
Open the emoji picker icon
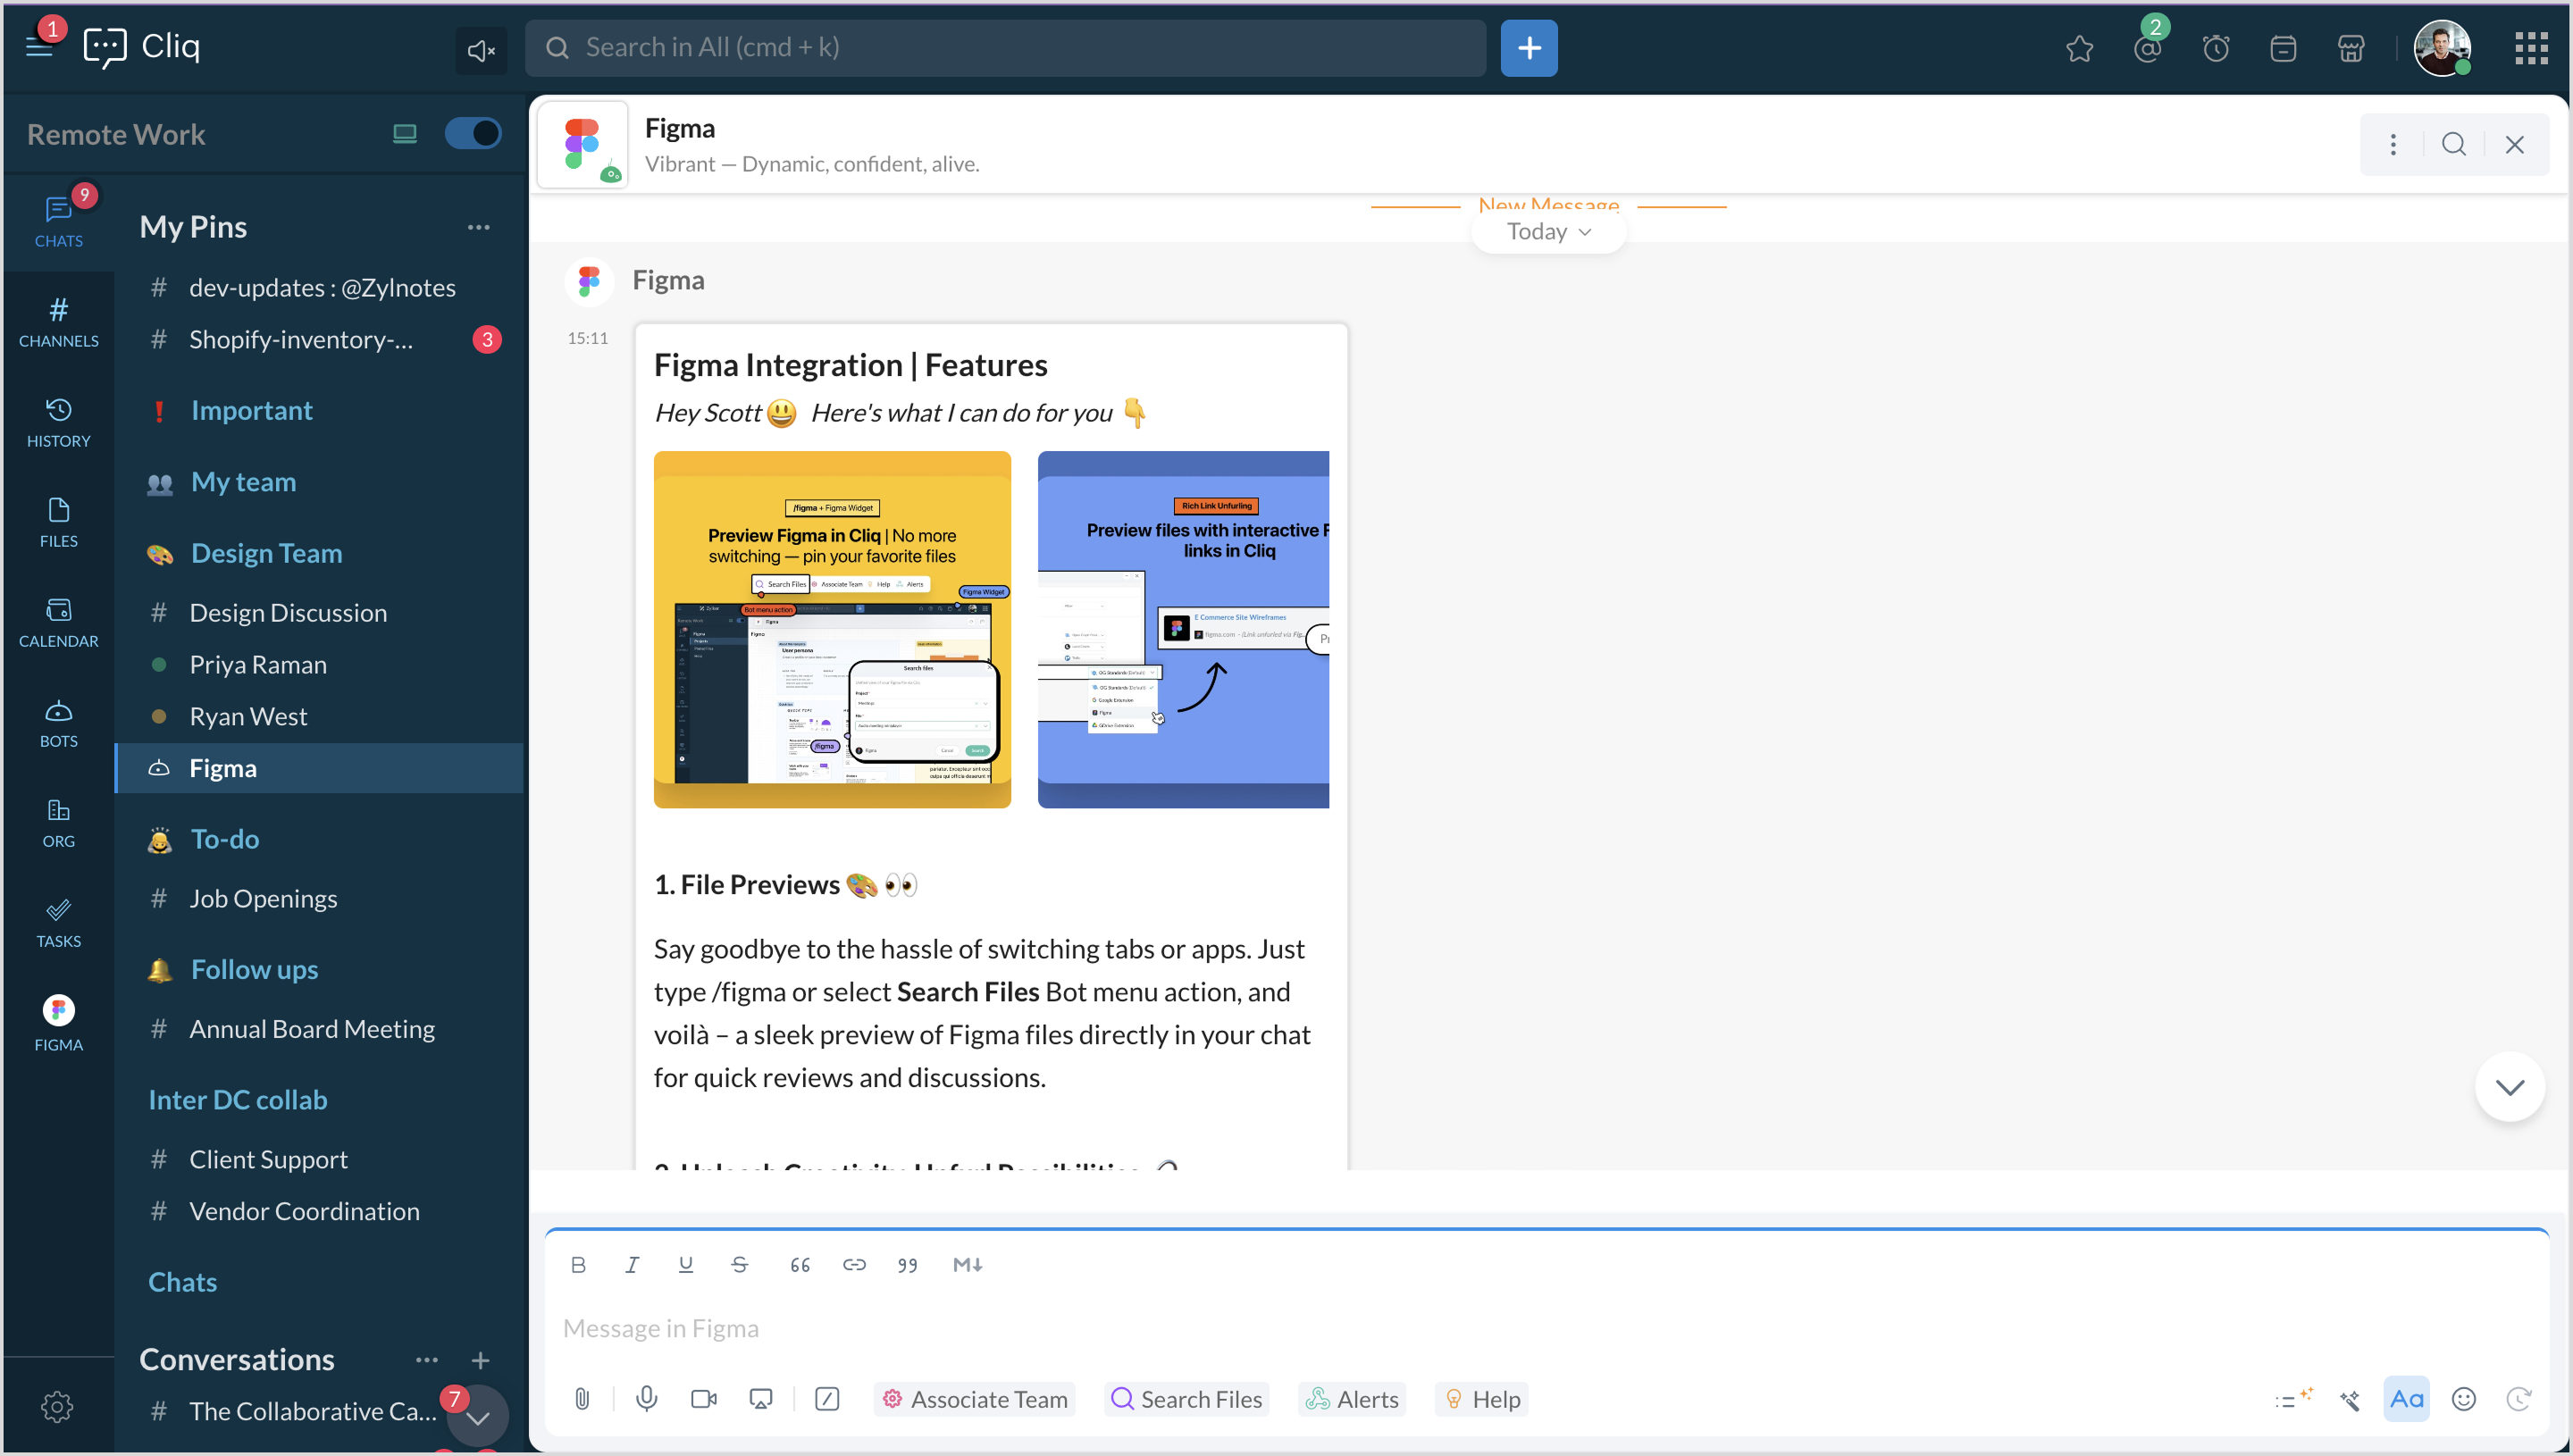click(2463, 1398)
